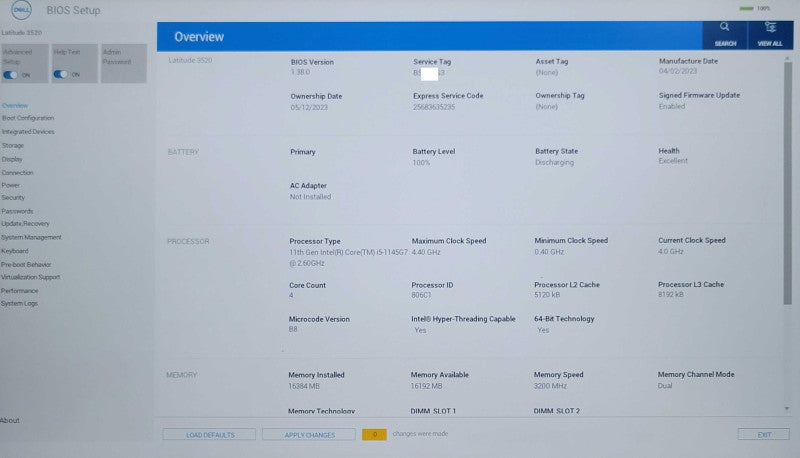The height and width of the screenshot is (458, 800).
Task: Click the About link
Action: pos(10,420)
